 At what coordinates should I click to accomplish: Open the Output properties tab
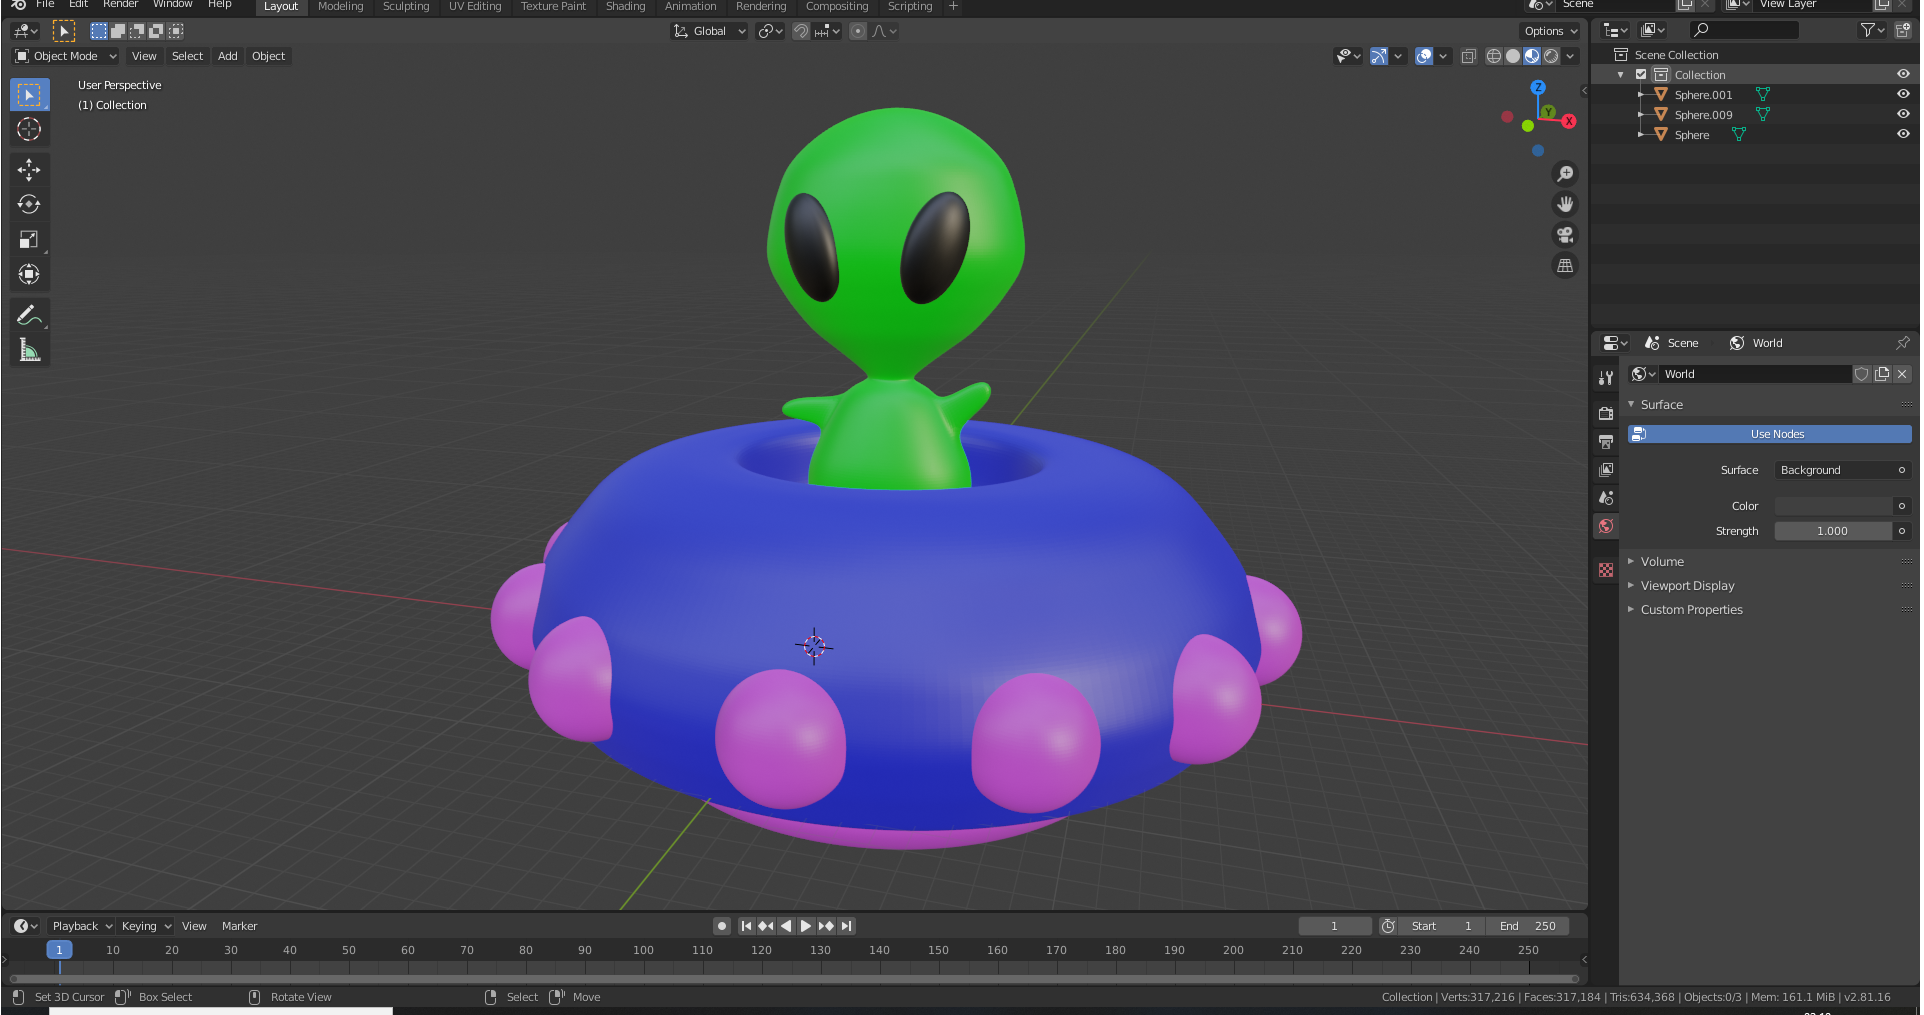tap(1606, 441)
